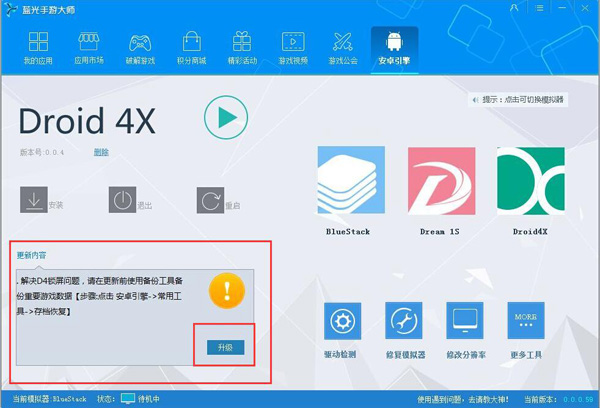600x408 pixels.
Task: Click the 退出 power icon
Action: (122, 200)
